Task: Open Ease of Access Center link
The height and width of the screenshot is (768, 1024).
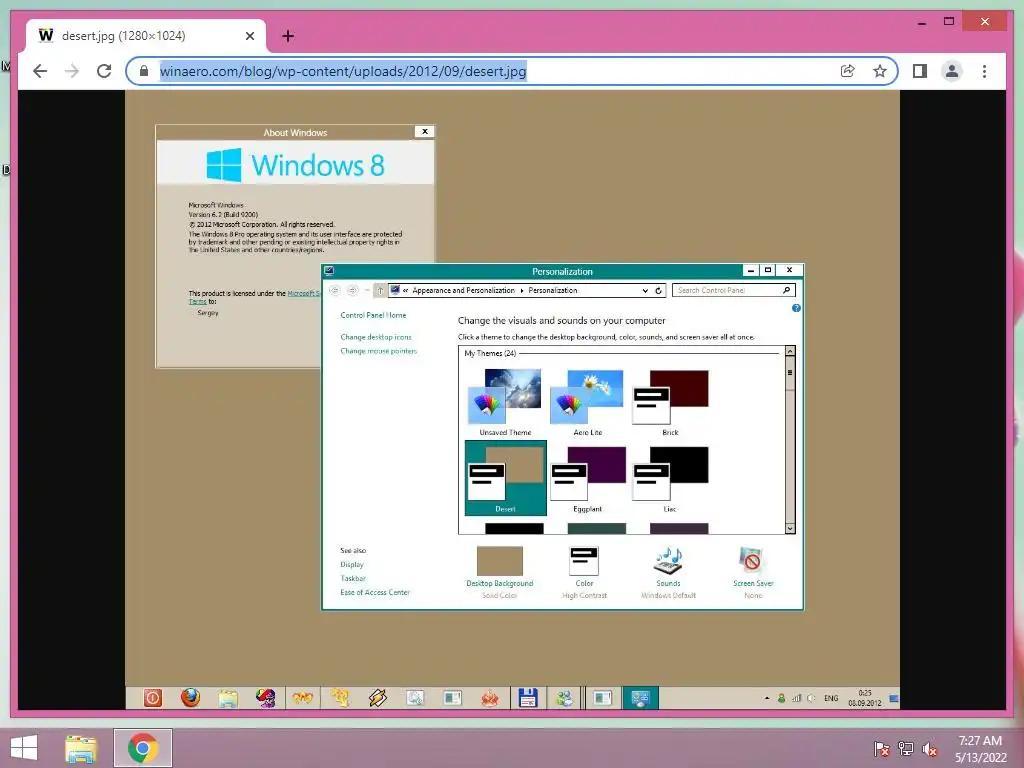Action: (x=375, y=592)
